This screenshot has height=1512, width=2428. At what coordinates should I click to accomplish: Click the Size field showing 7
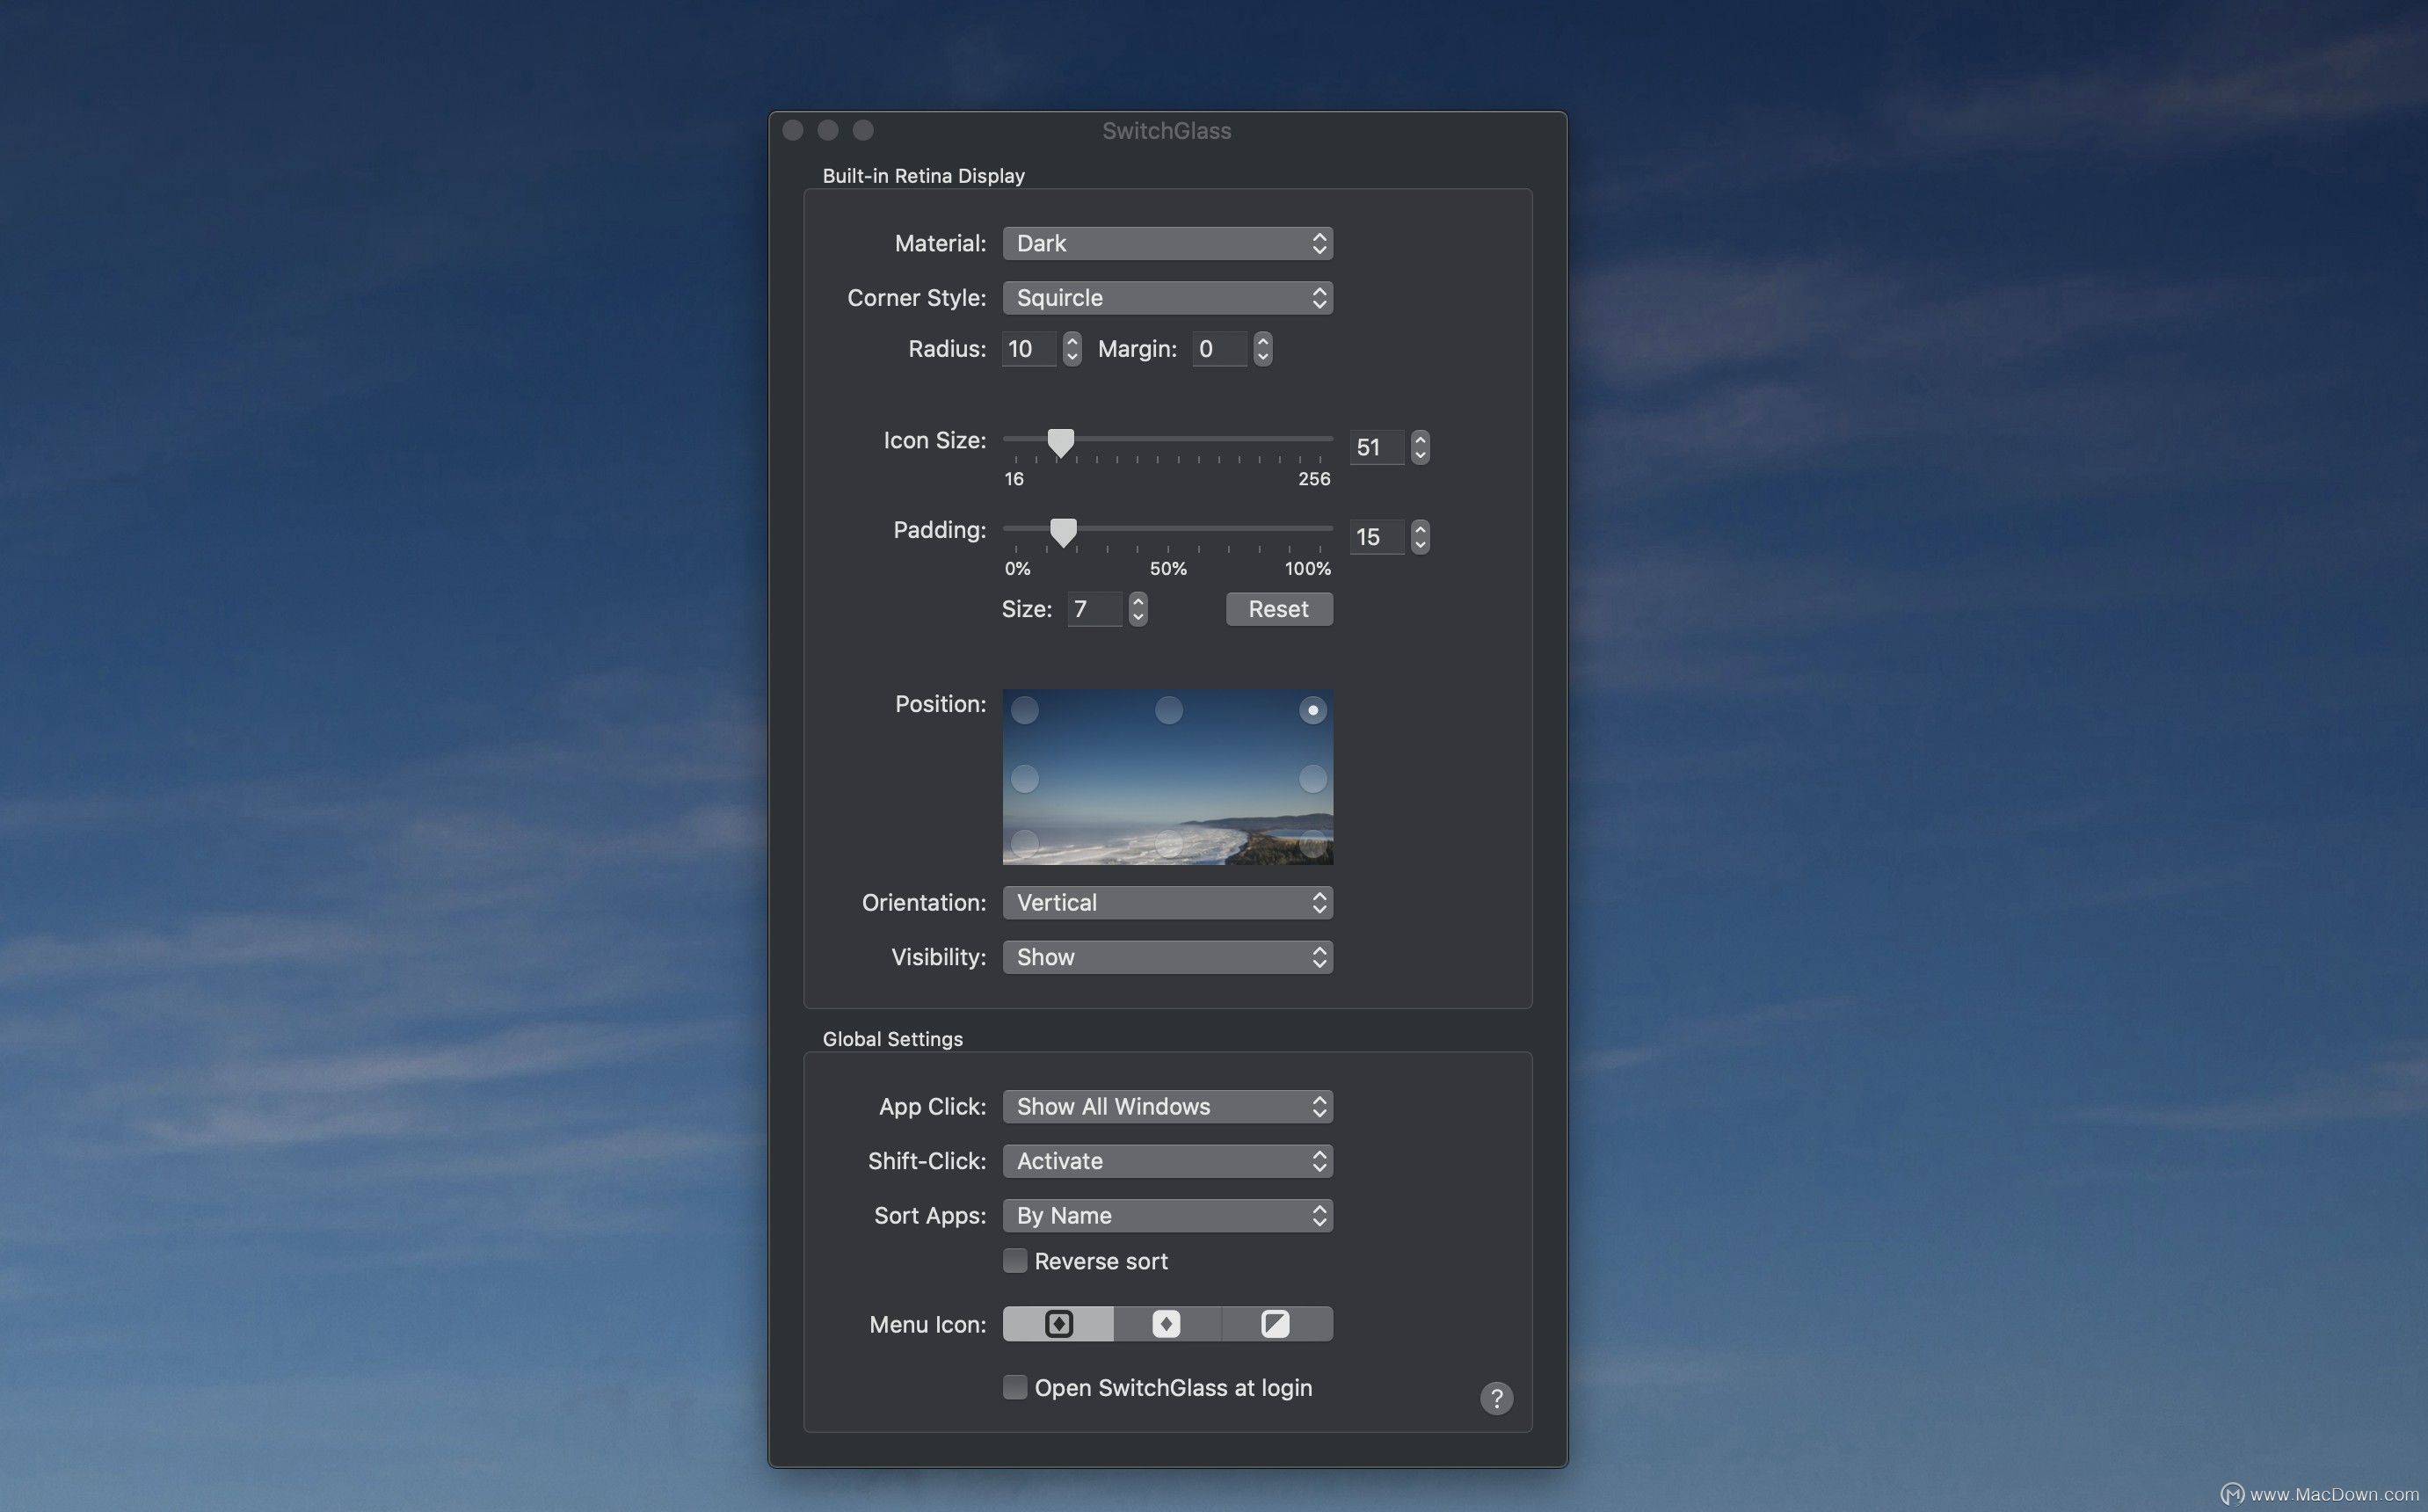coord(1094,609)
